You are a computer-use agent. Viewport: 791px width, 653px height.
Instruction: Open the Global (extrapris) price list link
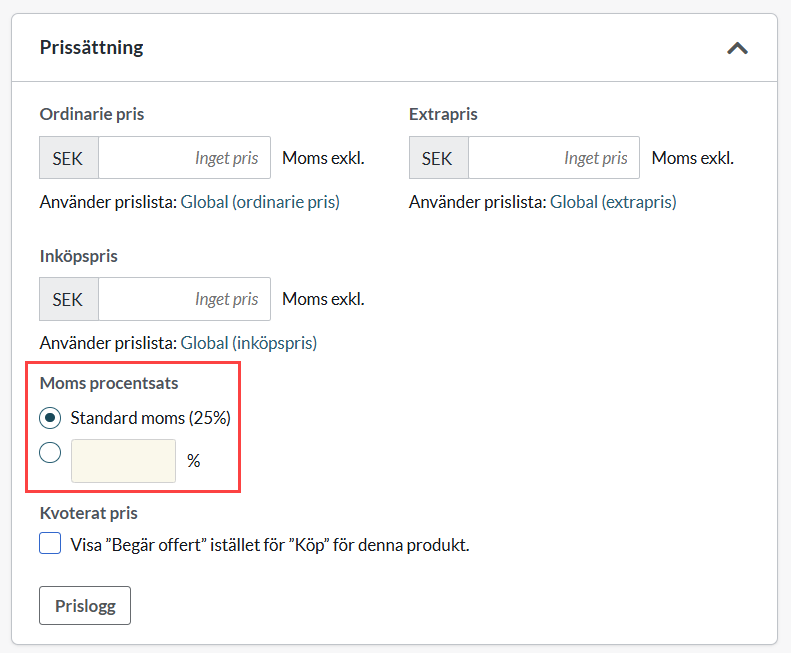tap(613, 202)
